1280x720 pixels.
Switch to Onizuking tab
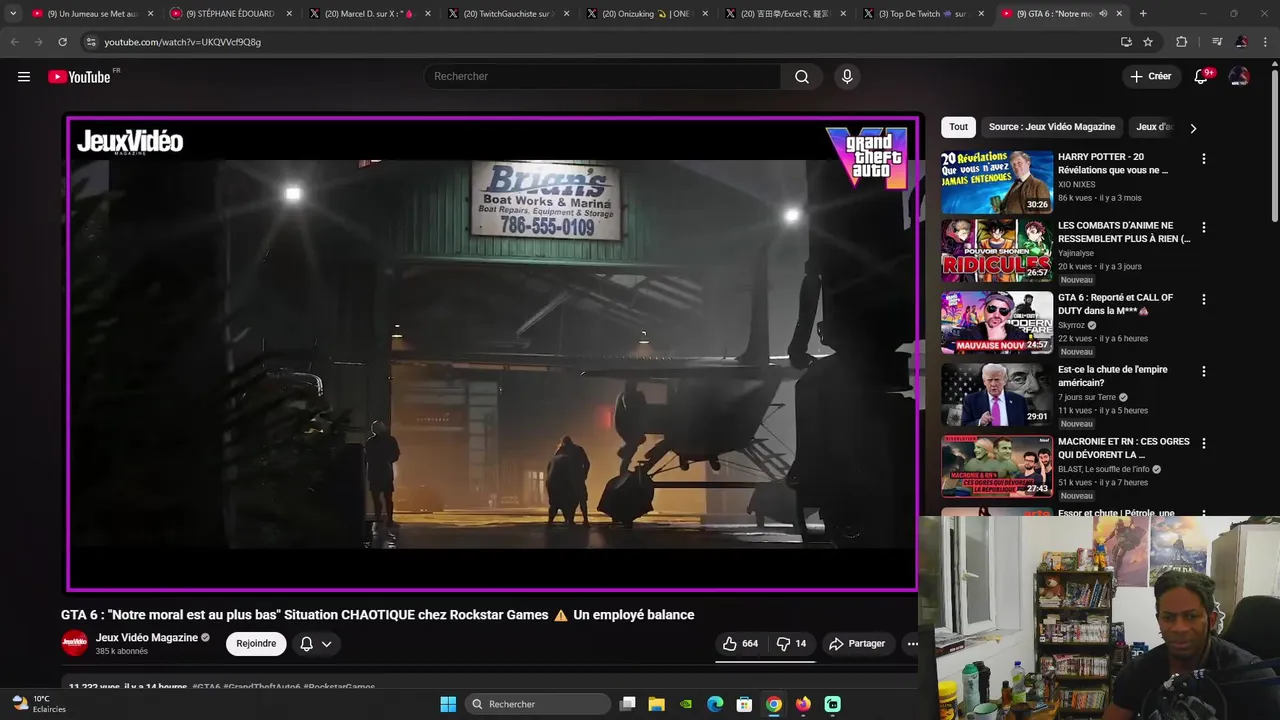click(x=645, y=14)
